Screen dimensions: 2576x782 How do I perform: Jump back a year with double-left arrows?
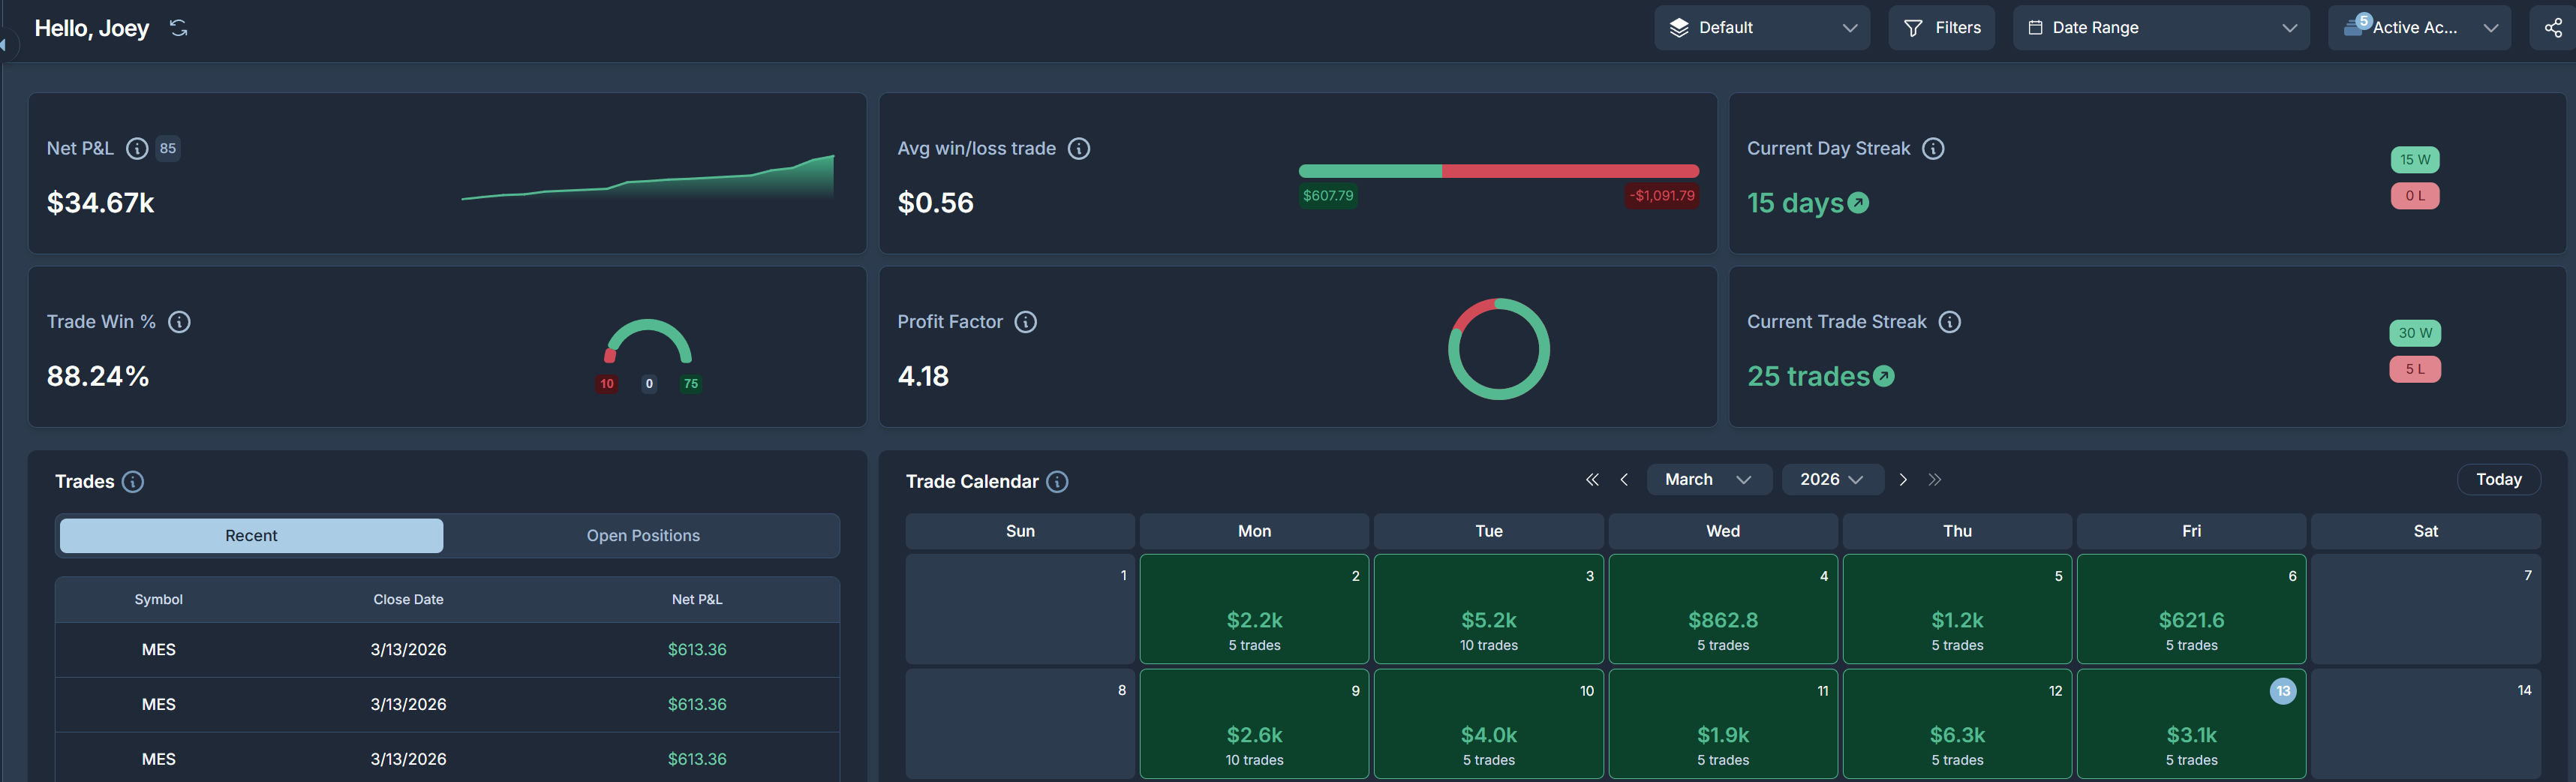(x=1592, y=480)
